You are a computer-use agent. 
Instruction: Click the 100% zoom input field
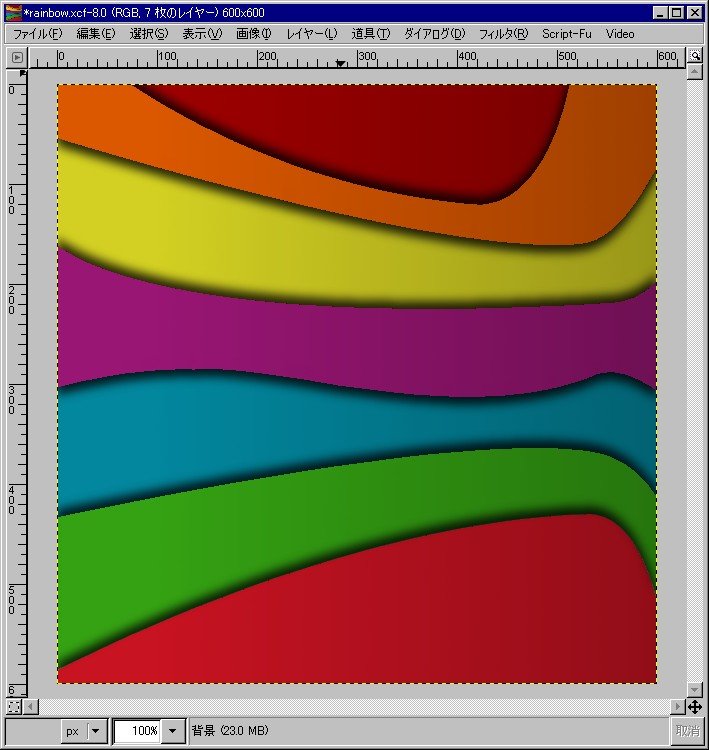[137, 731]
